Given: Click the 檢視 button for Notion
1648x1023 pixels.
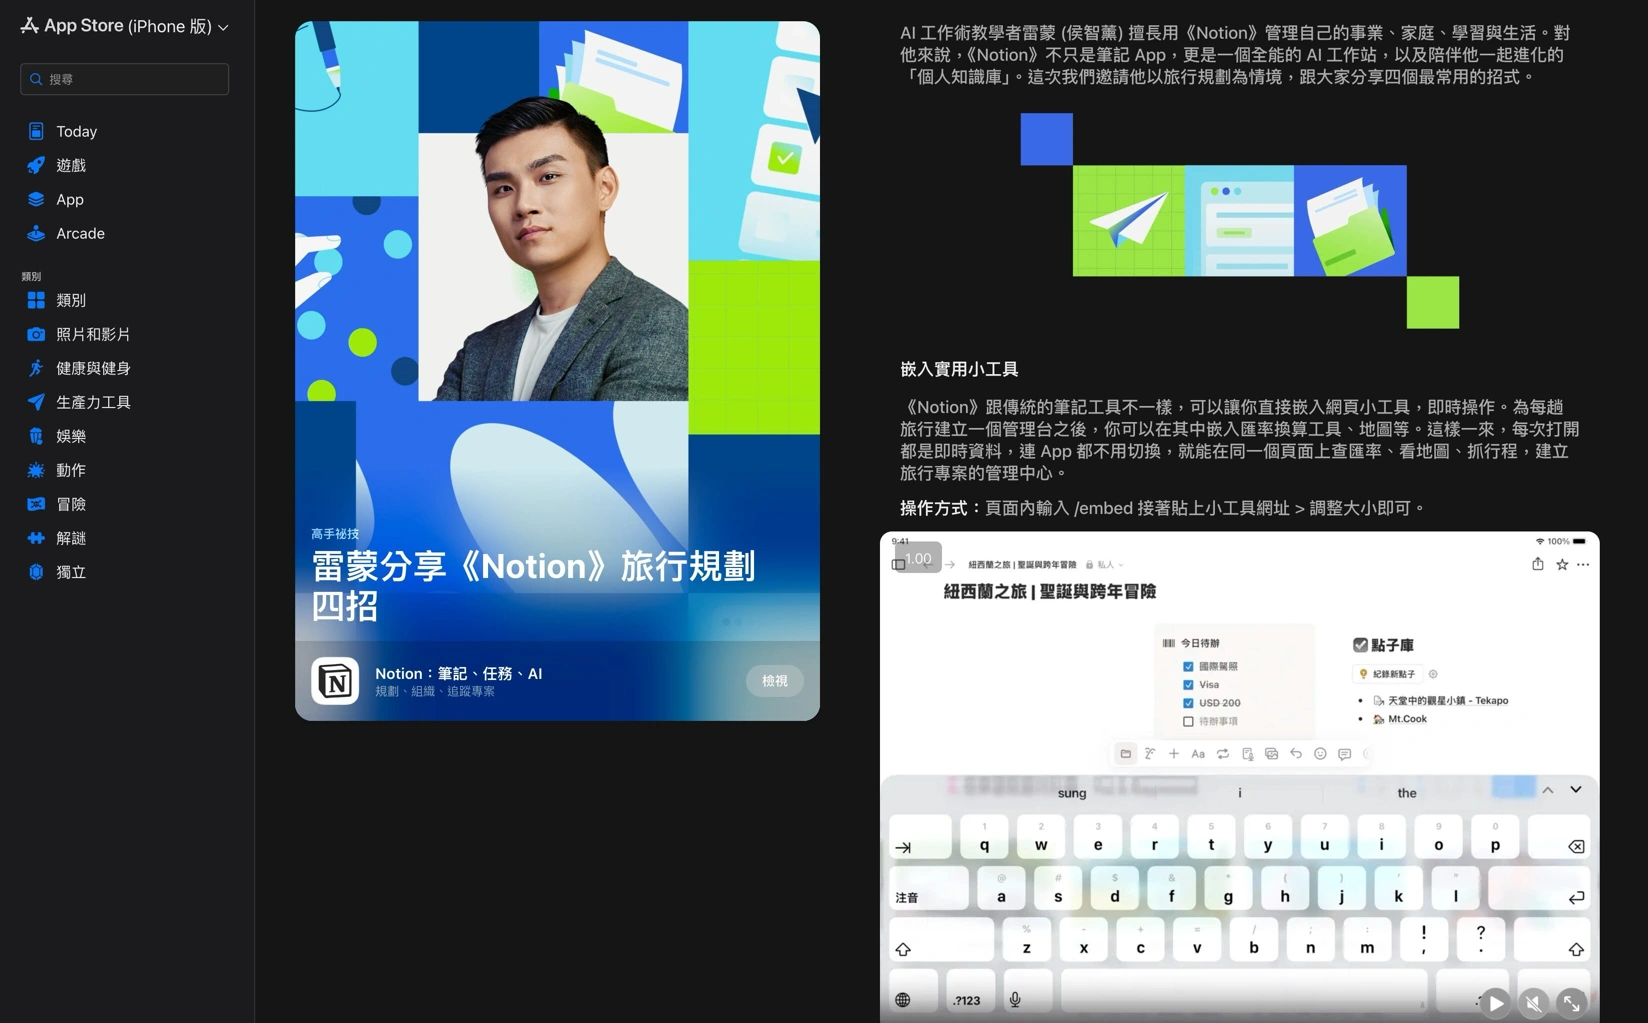Looking at the screenshot, I should (x=774, y=681).
